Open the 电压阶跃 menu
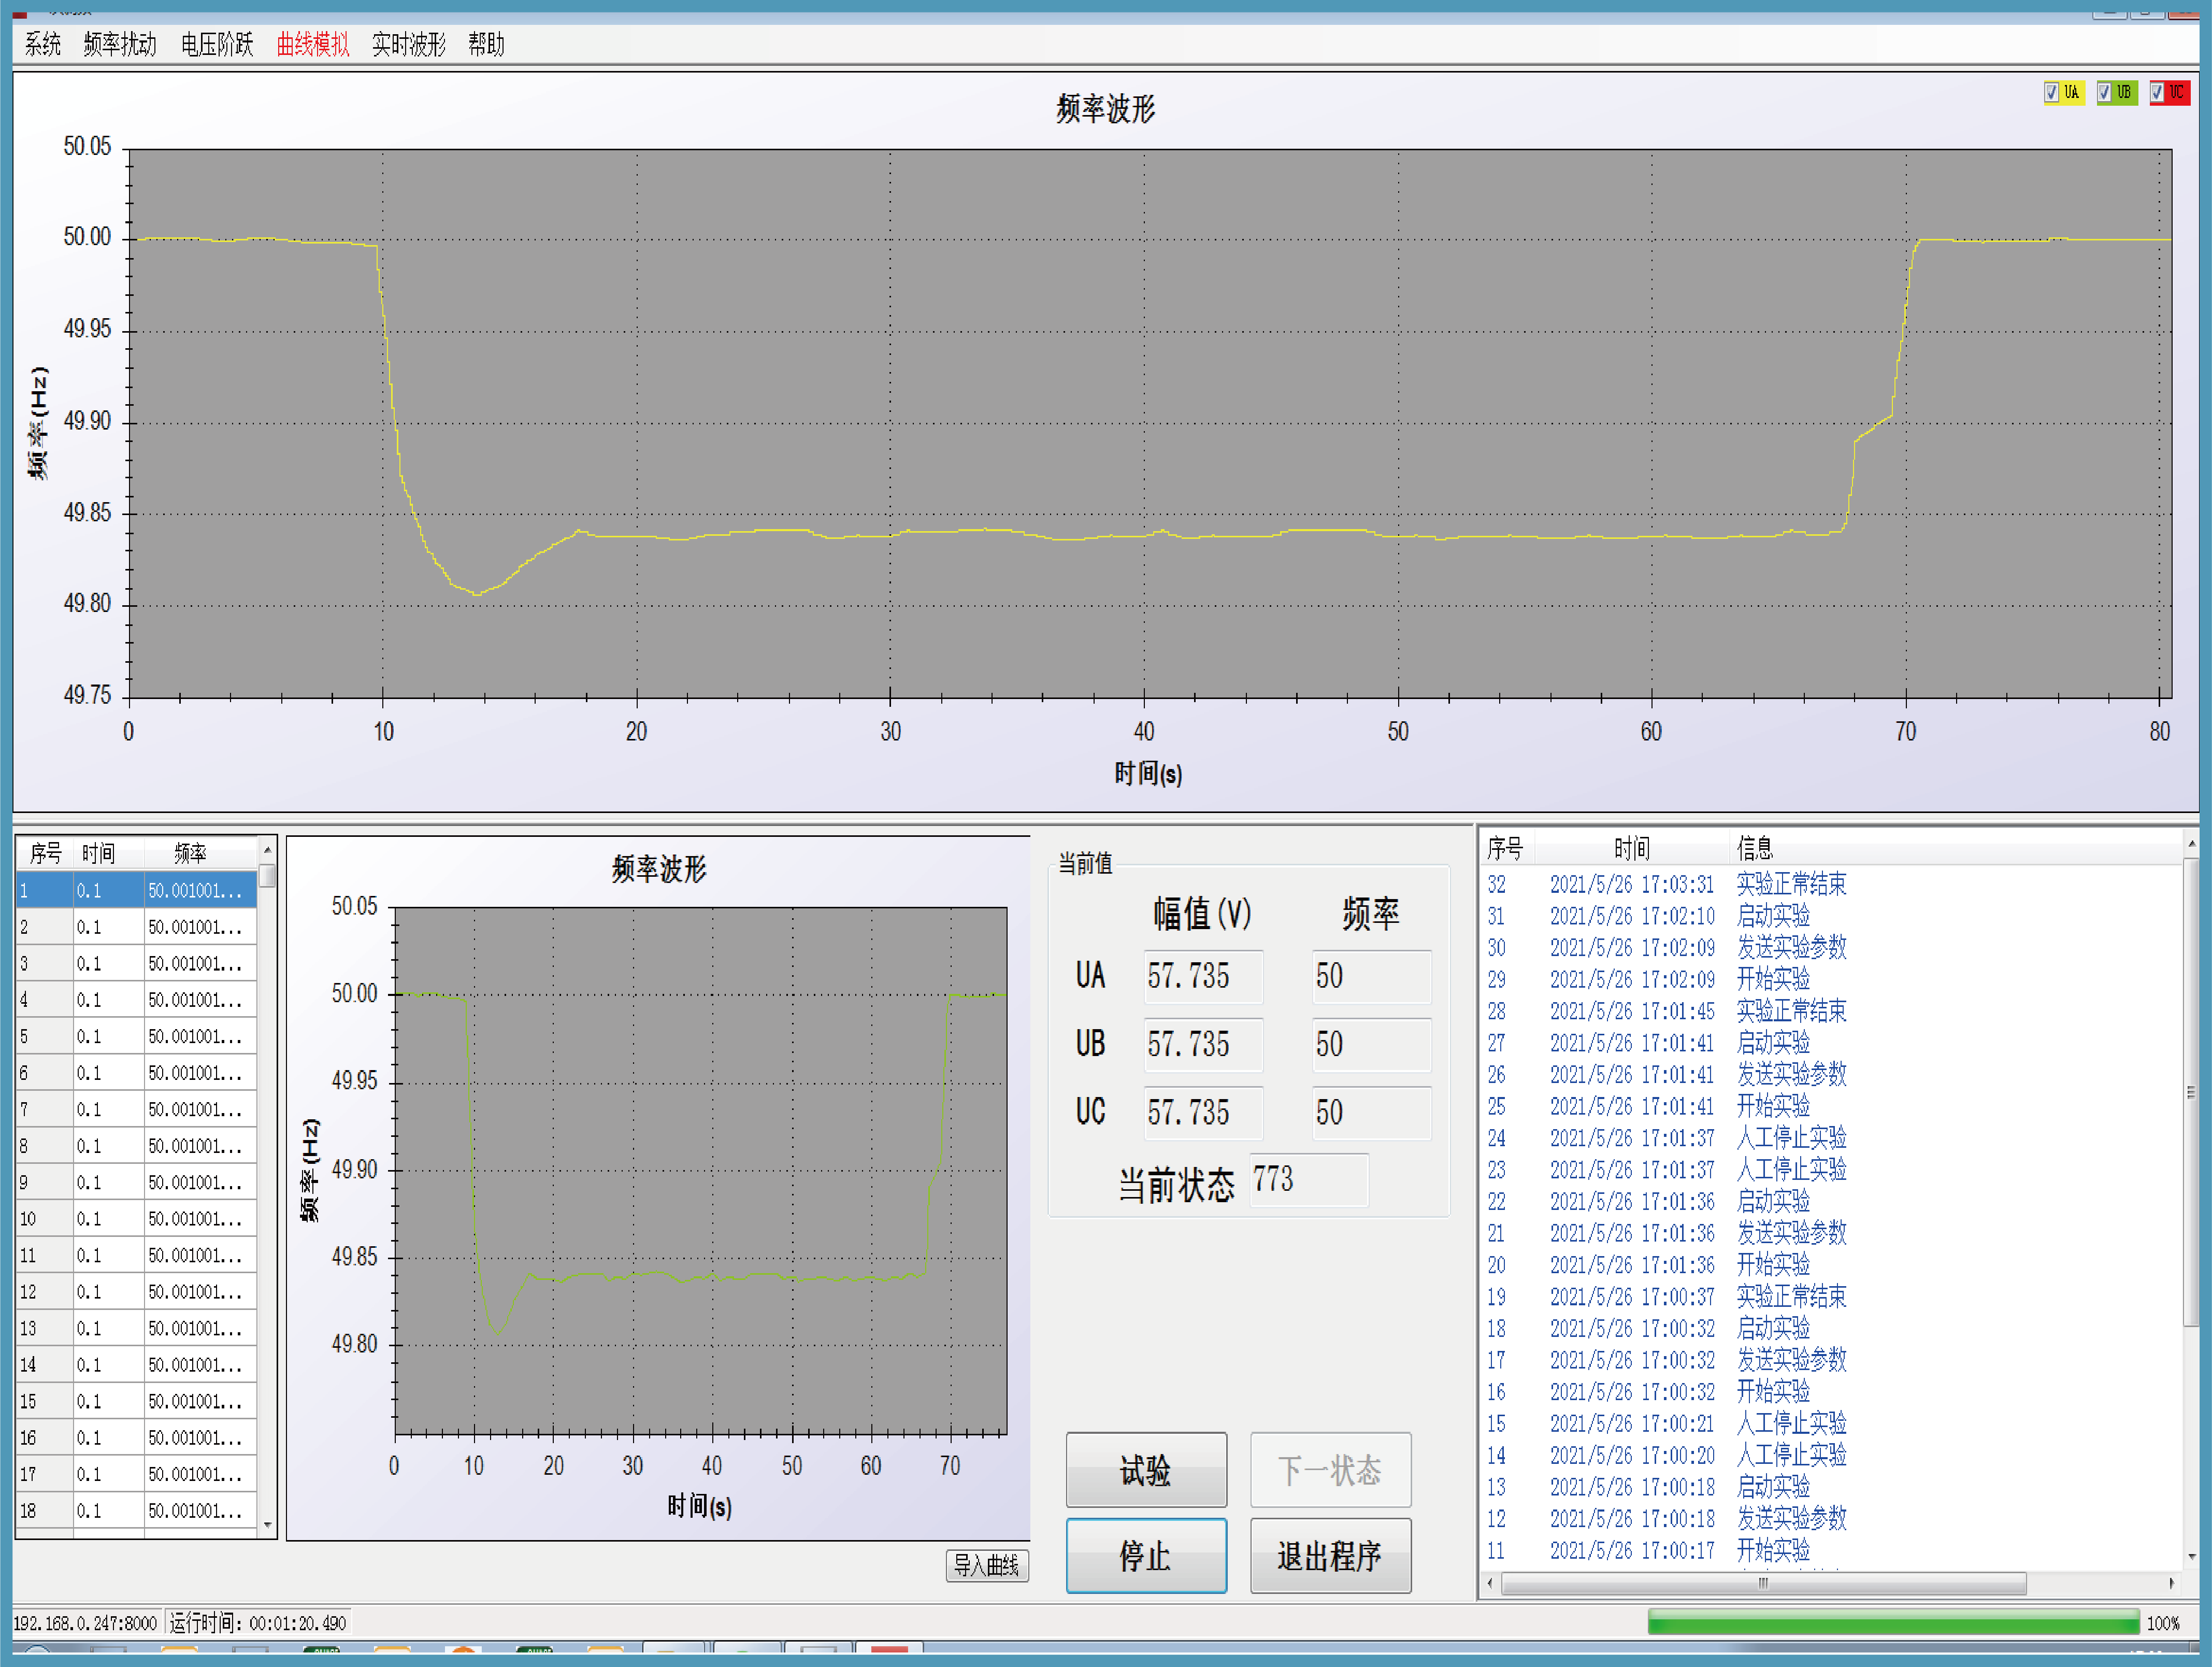 pyautogui.click(x=217, y=44)
